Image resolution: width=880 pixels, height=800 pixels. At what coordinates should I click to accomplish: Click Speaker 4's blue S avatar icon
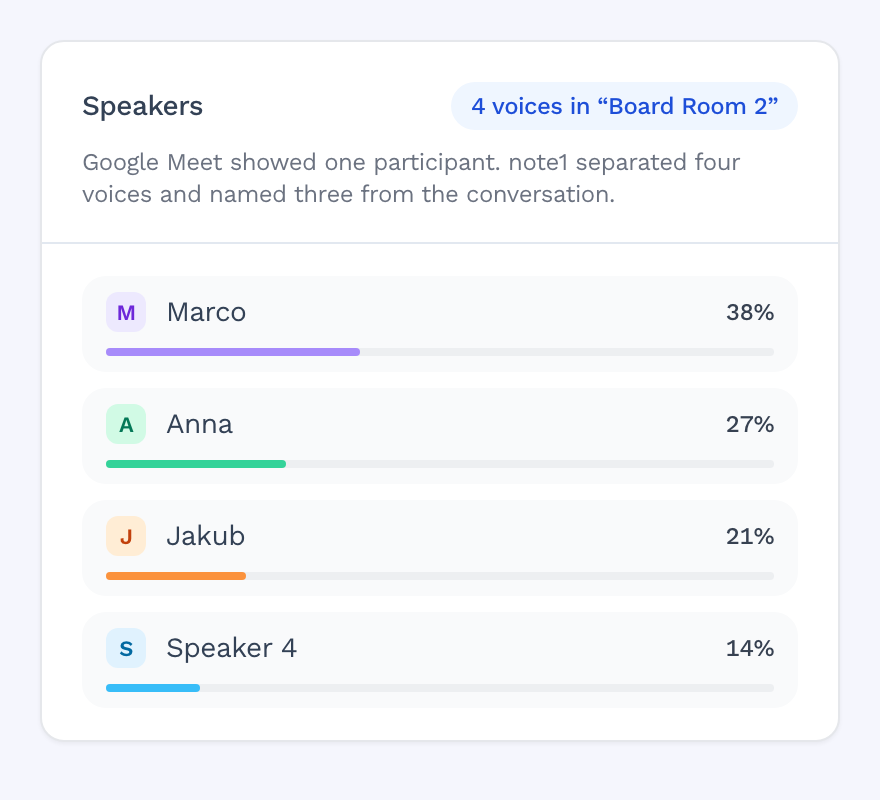coord(126,648)
